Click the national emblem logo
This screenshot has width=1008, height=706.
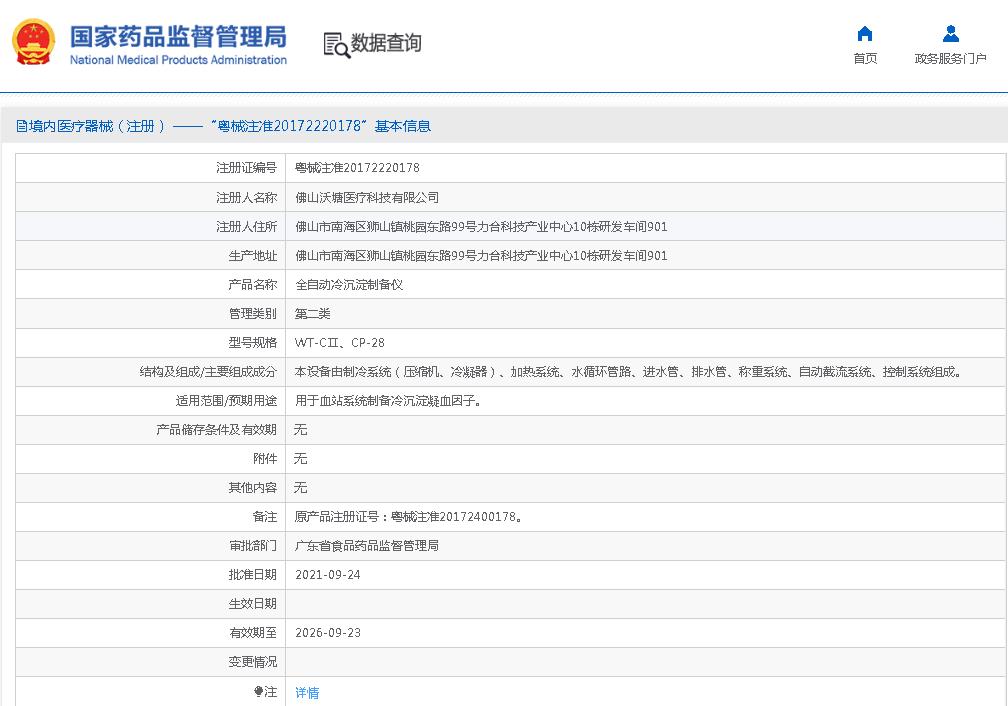click(x=33, y=43)
